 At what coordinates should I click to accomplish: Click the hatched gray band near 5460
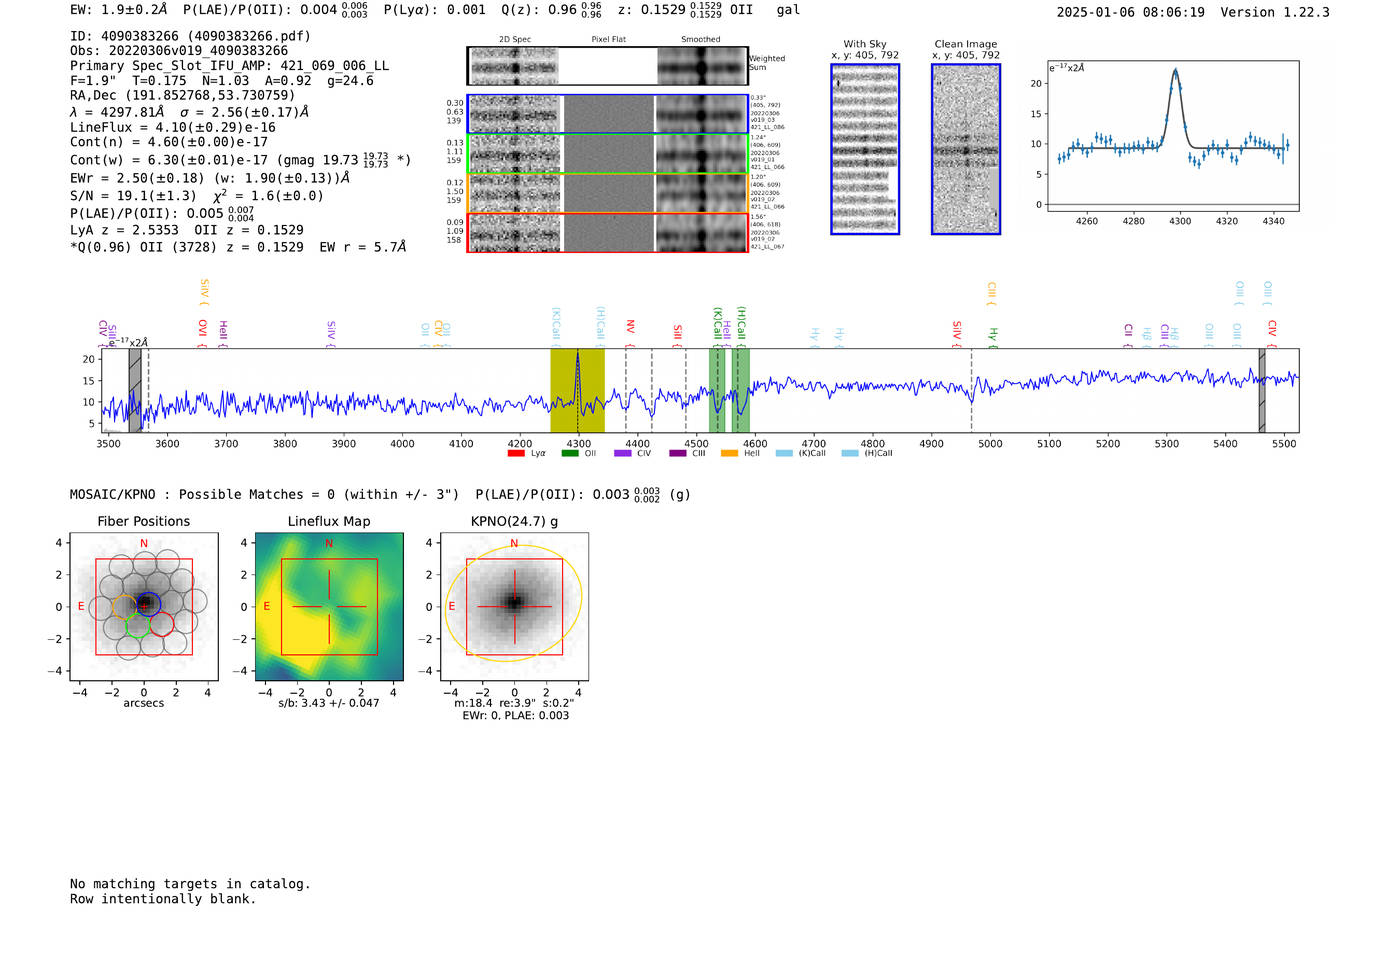(x=1262, y=390)
